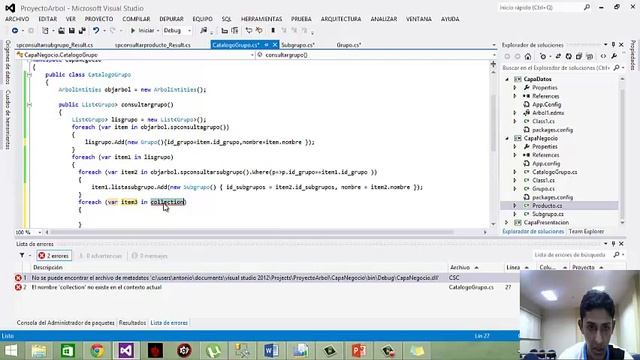Select the metadatos file not found error row
This screenshot has height=360, width=640.
click(x=267, y=278)
